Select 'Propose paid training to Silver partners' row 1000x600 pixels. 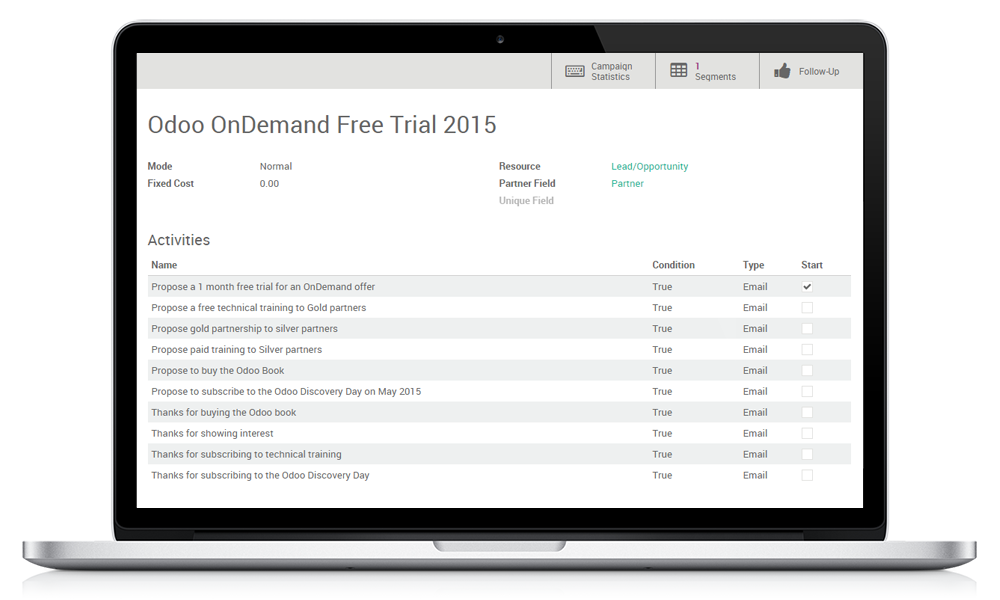tap(499, 350)
